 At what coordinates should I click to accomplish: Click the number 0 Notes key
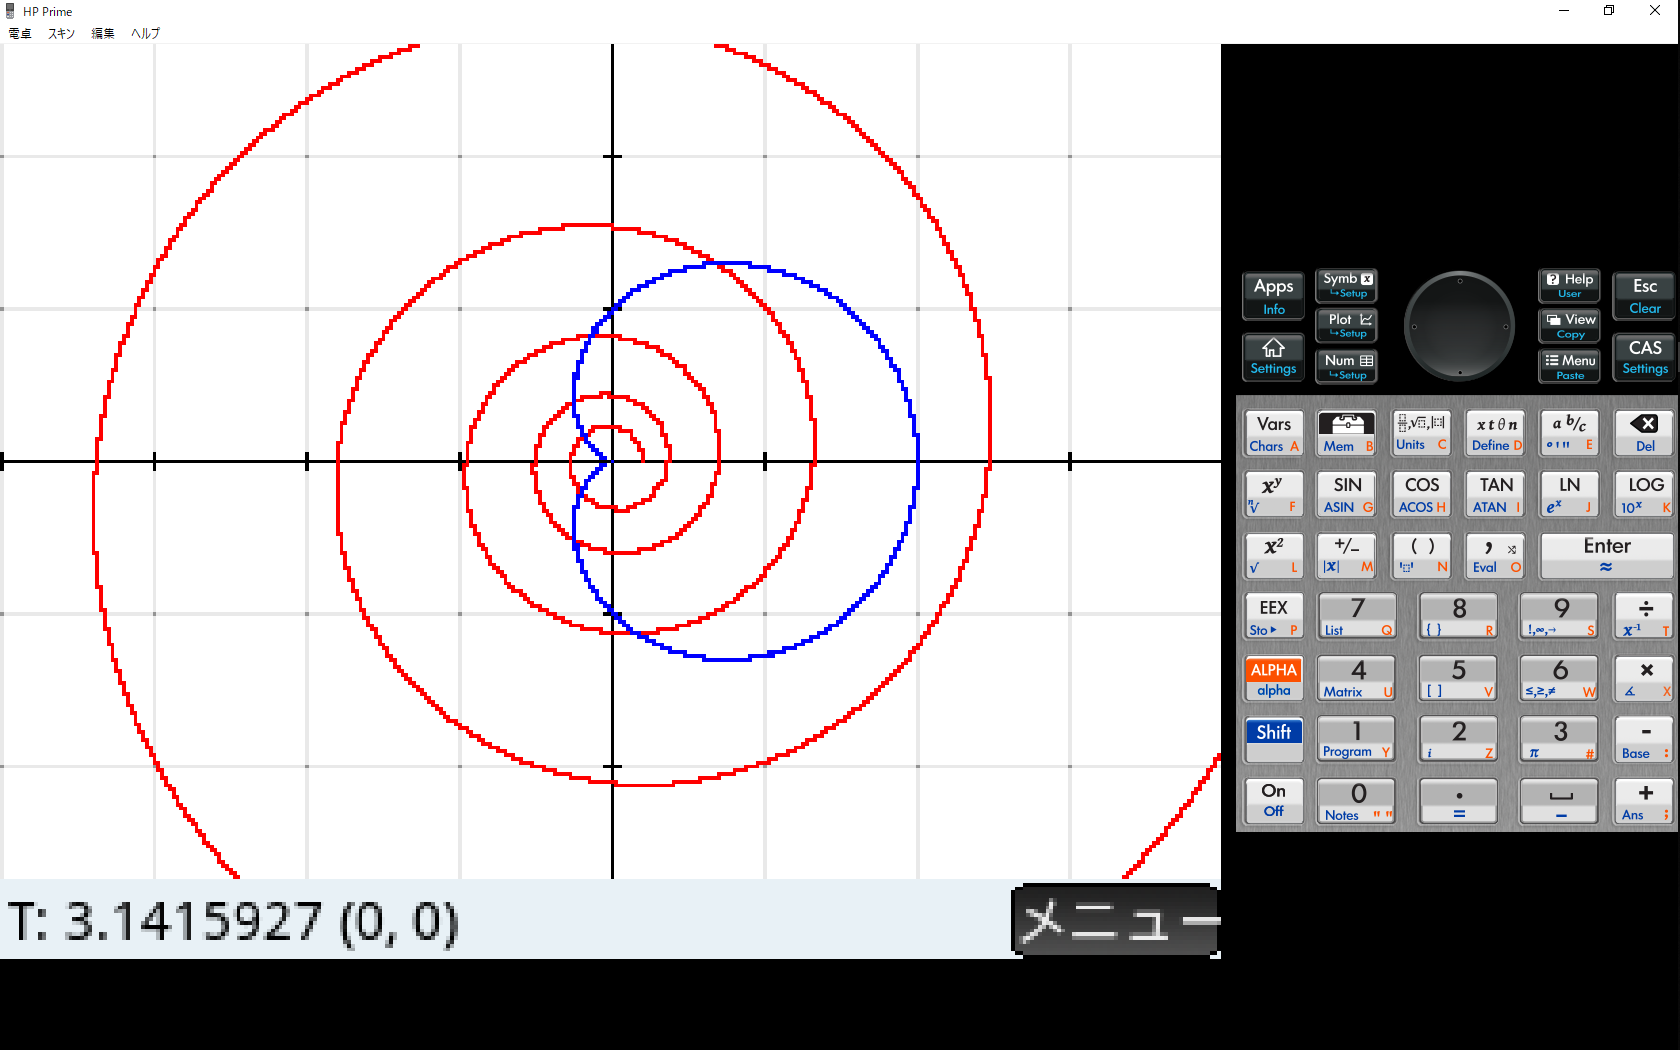click(x=1357, y=801)
